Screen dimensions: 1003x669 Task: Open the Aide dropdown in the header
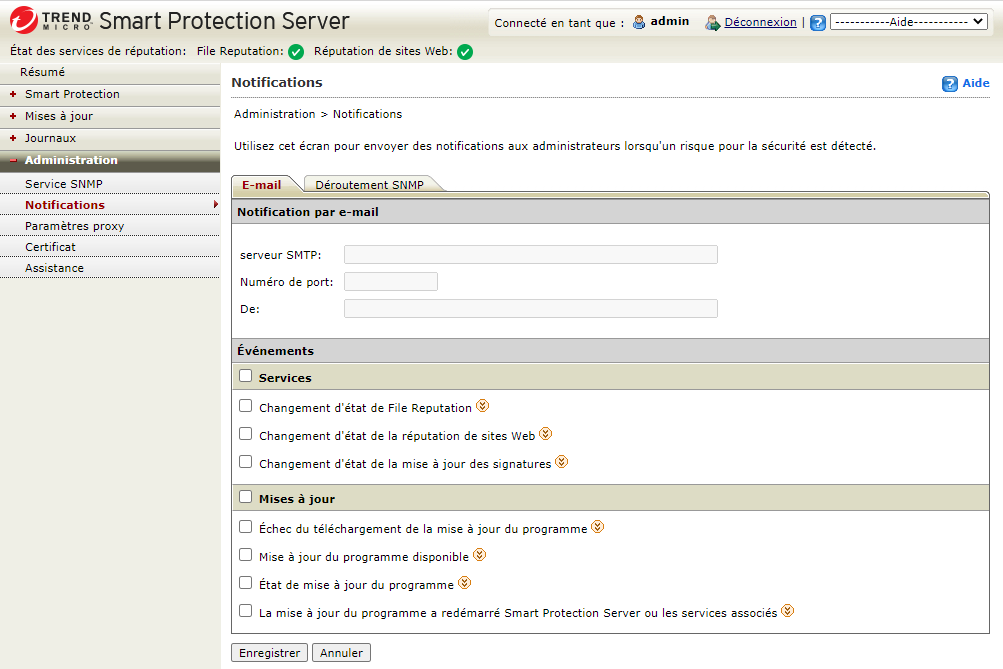(x=908, y=22)
